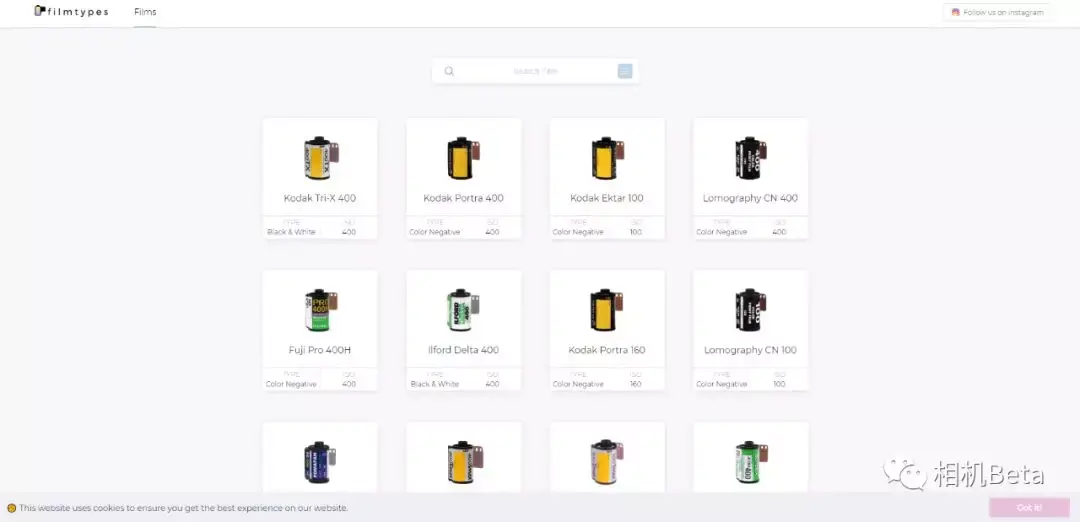1080x522 pixels.
Task: Click Color Negative type on Kodak Portra 400 card
Action: pos(435,232)
